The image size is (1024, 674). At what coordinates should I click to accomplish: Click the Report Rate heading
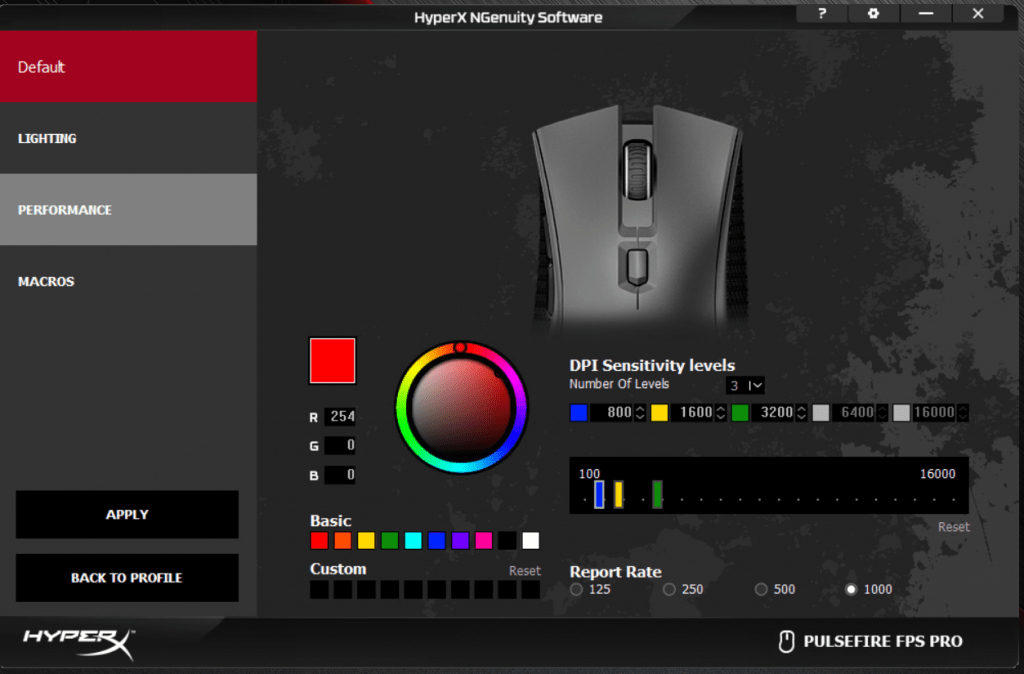pyautogui.click(x=615, y=572)
